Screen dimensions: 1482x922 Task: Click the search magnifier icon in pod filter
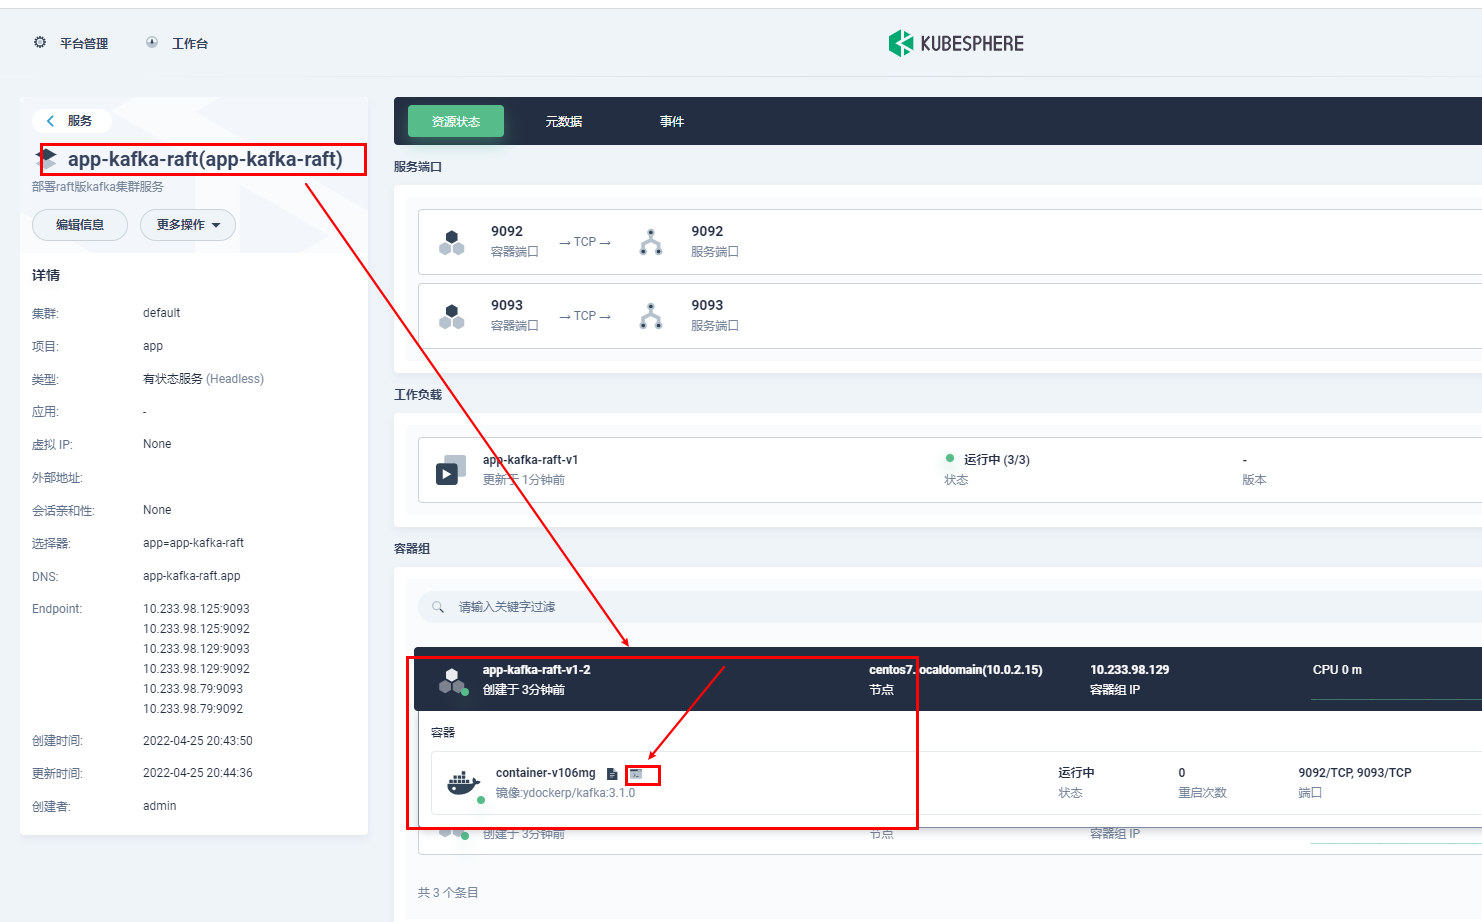(438, 607)
